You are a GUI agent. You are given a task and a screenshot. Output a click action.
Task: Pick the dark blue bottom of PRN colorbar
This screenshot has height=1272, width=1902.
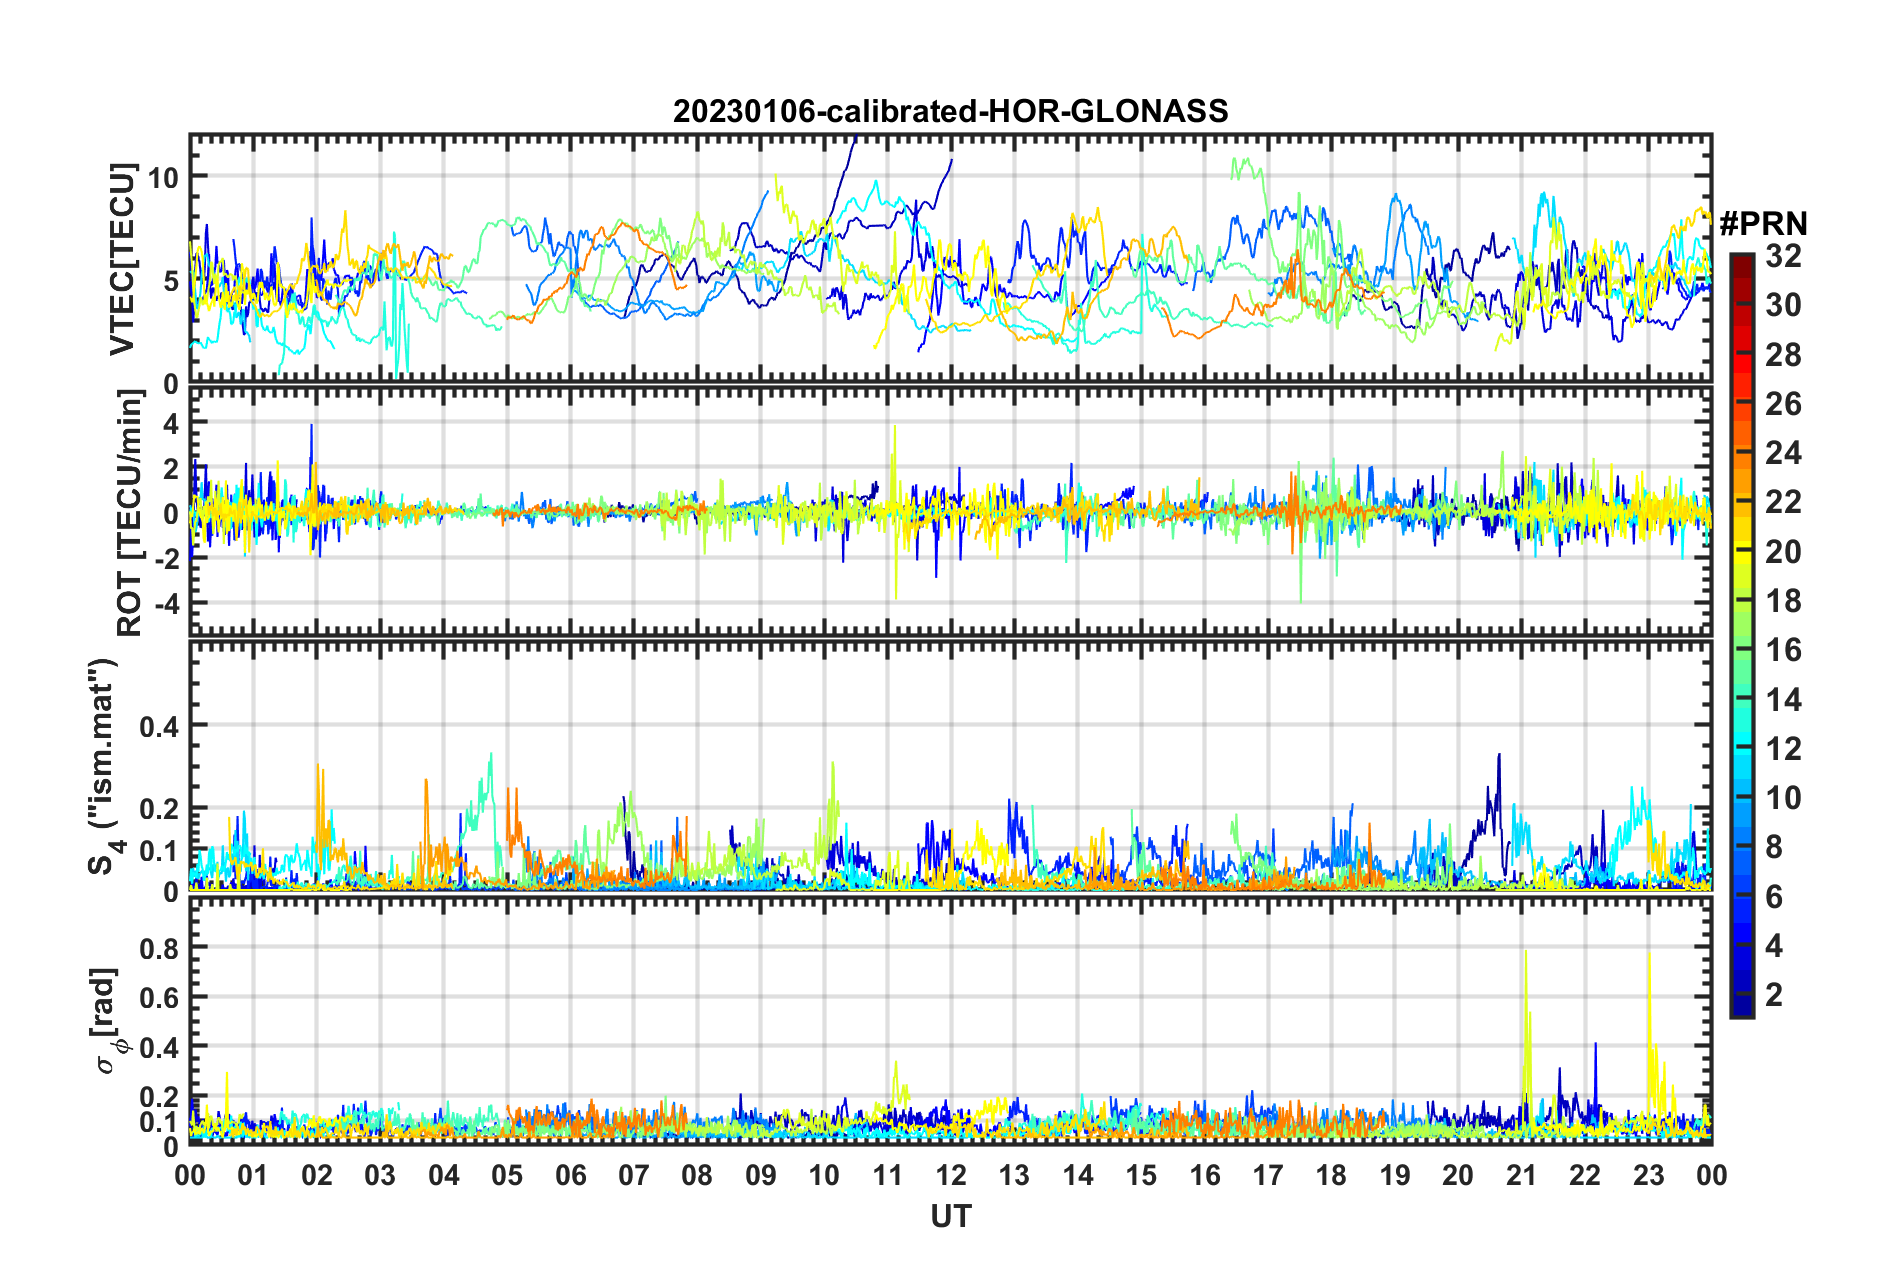click(x=1742, y=1006)
